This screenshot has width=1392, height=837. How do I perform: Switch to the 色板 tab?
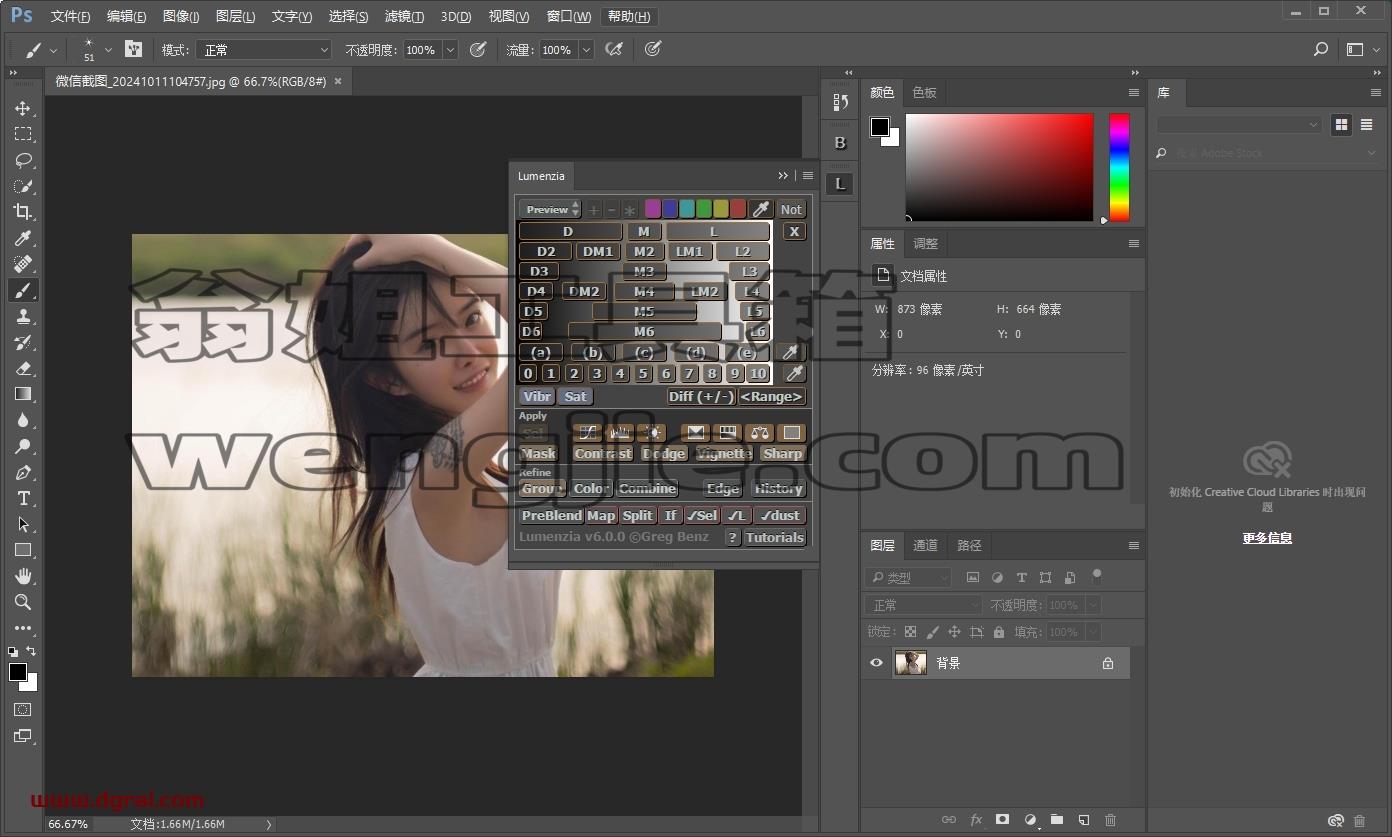coord(924,92)
